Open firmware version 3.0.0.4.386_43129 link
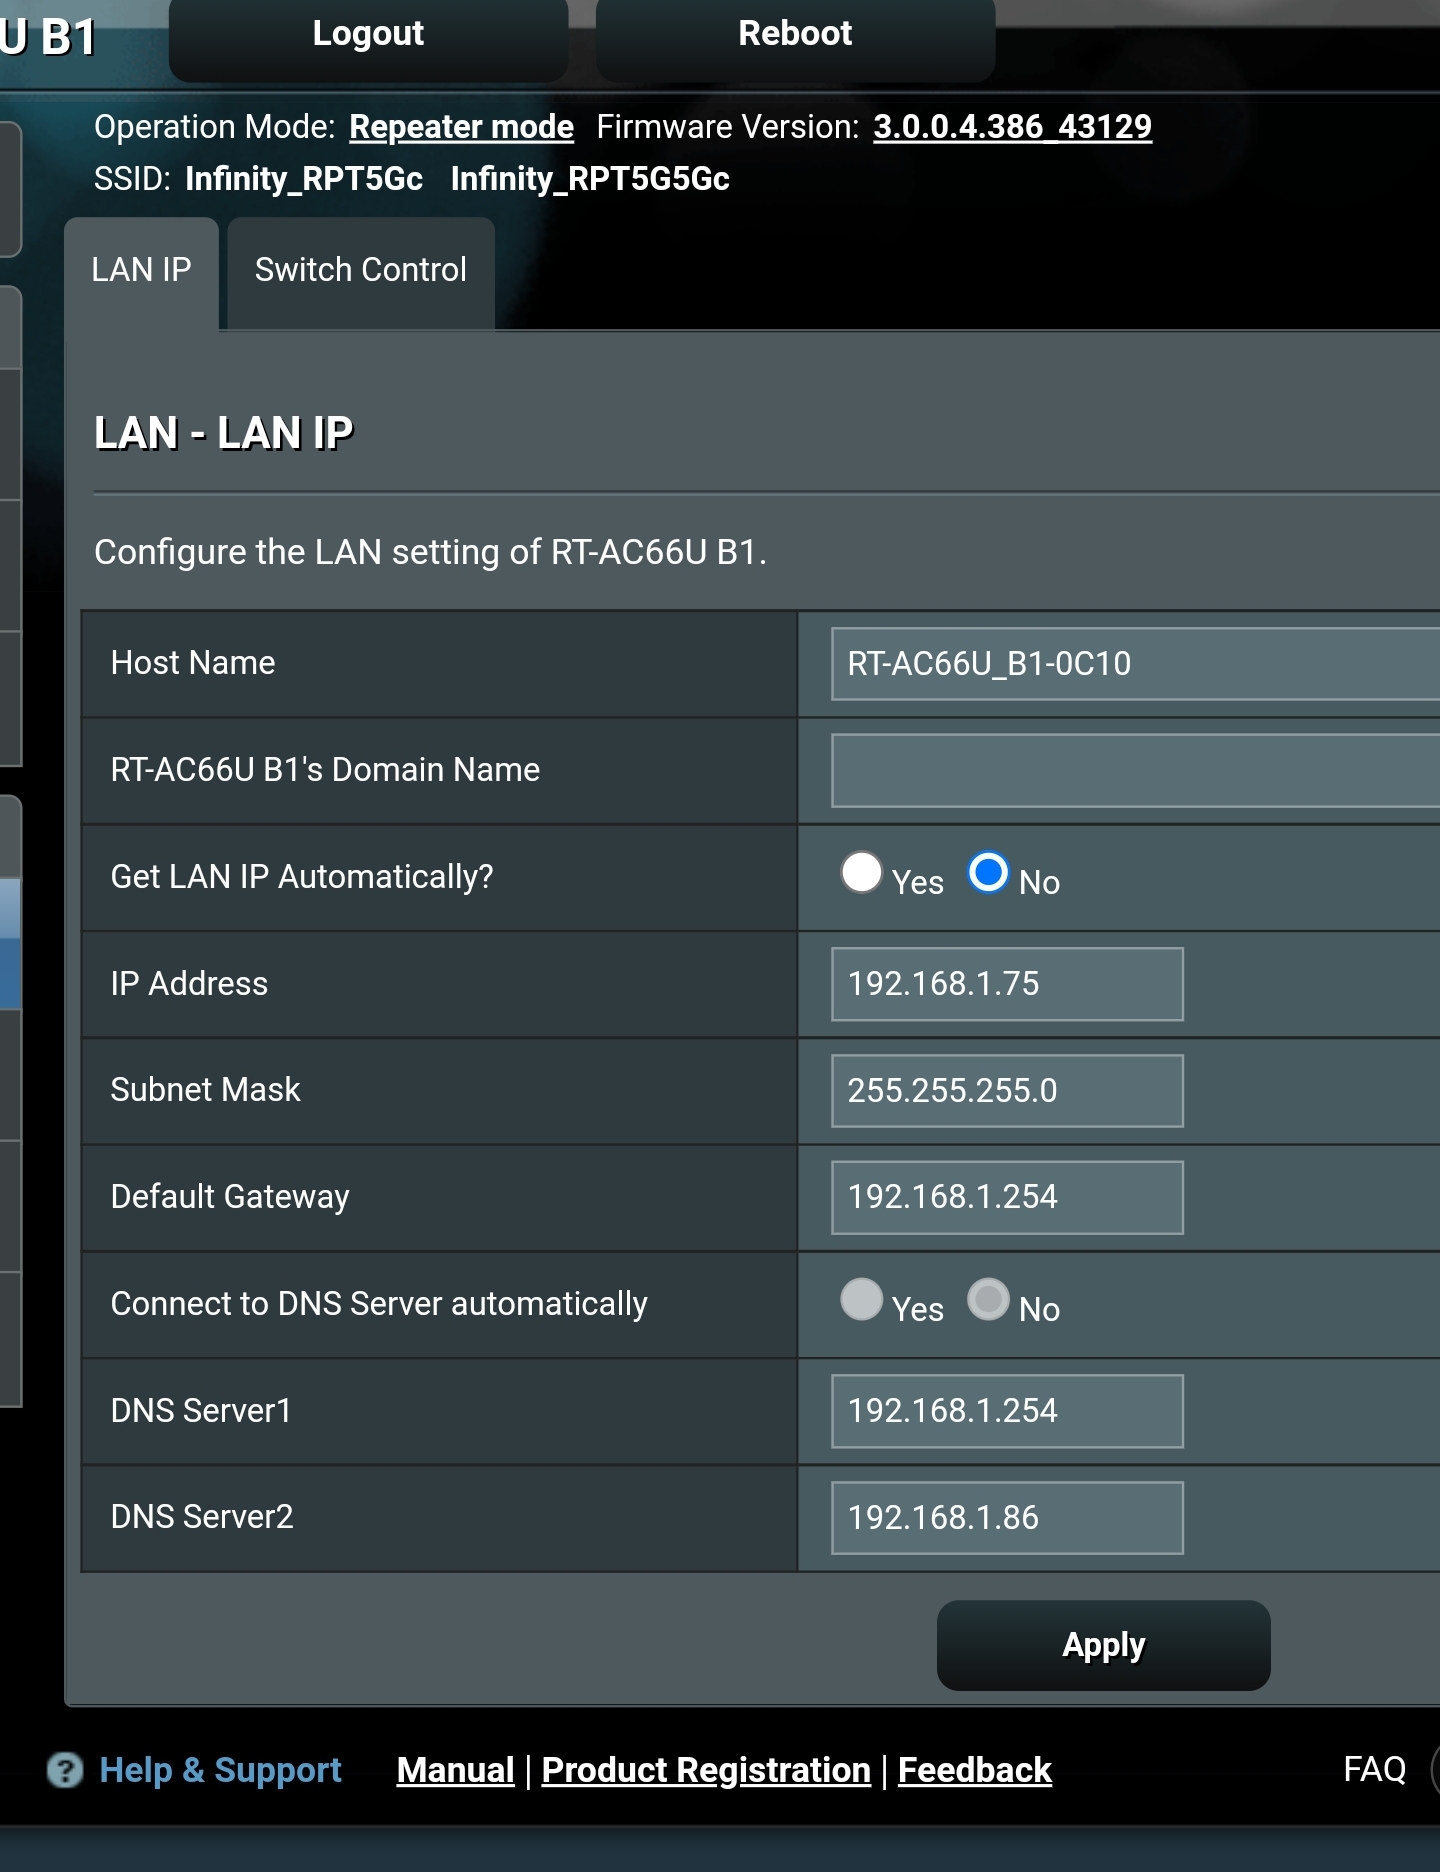The image size is (1440, 1872). point(1012,127)
